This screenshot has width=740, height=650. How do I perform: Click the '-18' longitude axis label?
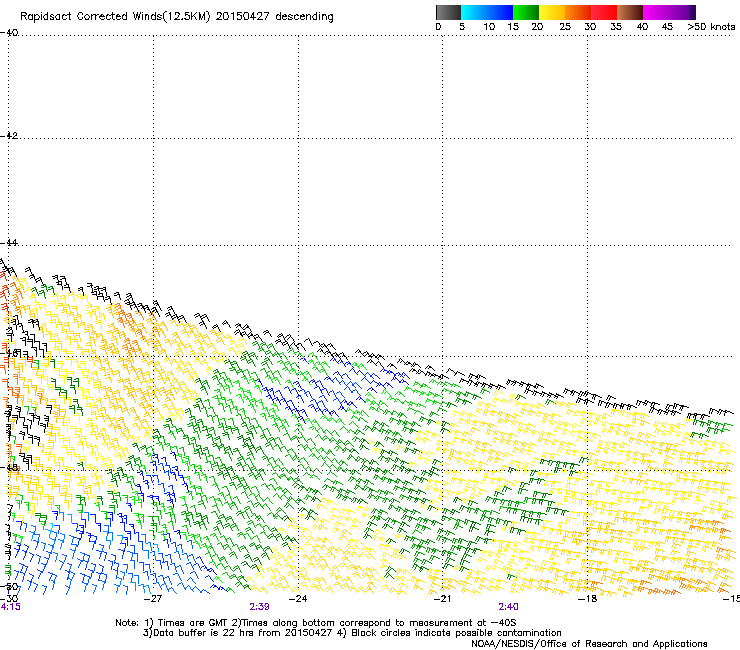coord(587,599)
